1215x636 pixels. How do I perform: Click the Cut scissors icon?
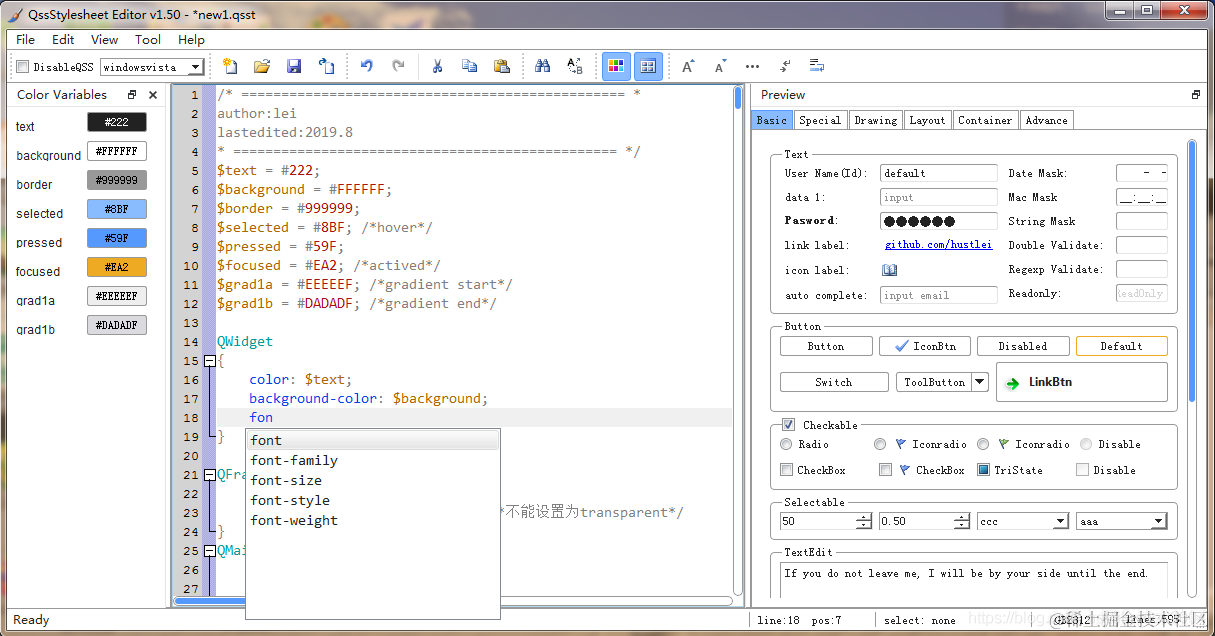point(437,66)
